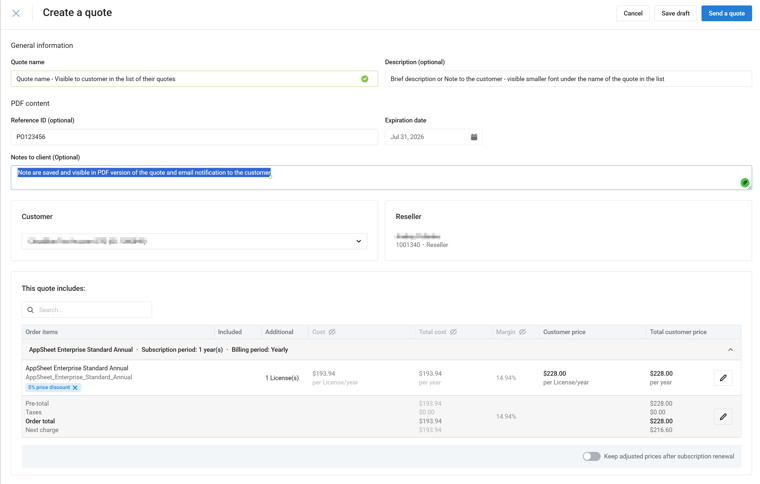Click the green grammar icon in Notes field
760x484 pixels.
744,183
